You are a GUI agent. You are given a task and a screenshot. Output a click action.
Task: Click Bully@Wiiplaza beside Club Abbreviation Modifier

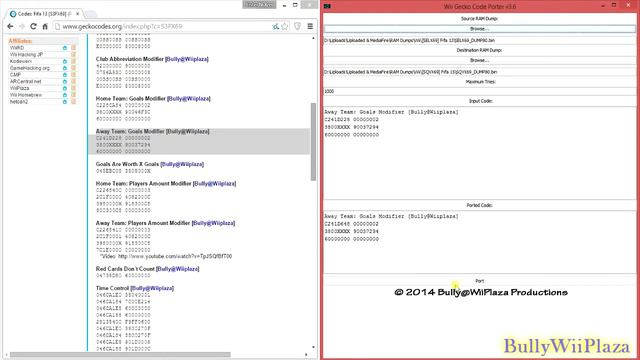(187, 59)
